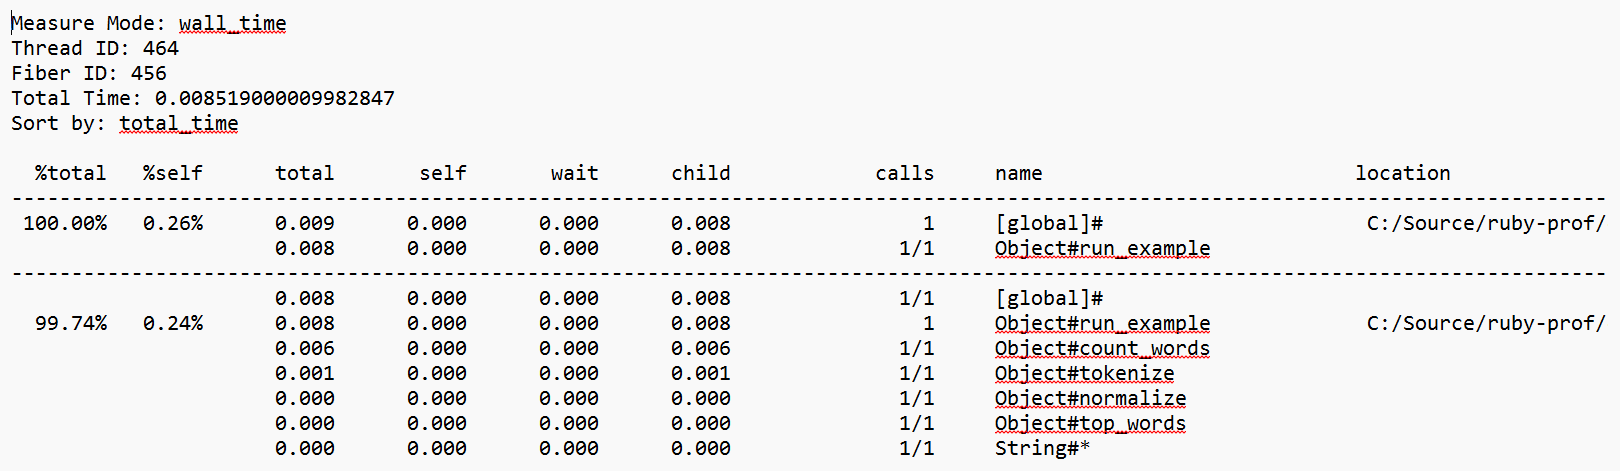Image resolution: width=1620 pixels, height=471 pixels.
Task: Click the Total Time value 0.008519000009982847
Action: coord(274,98)
